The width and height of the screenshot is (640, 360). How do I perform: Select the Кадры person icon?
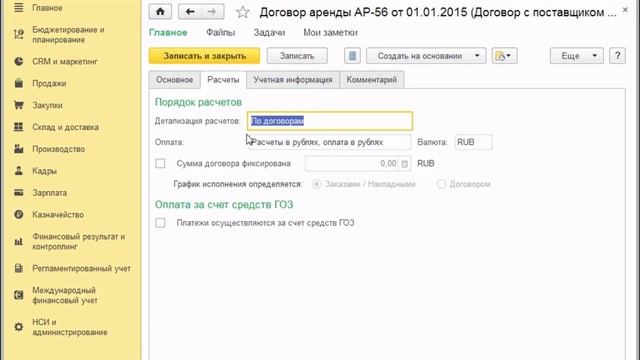pyautogui.click(x=19, y=171)
